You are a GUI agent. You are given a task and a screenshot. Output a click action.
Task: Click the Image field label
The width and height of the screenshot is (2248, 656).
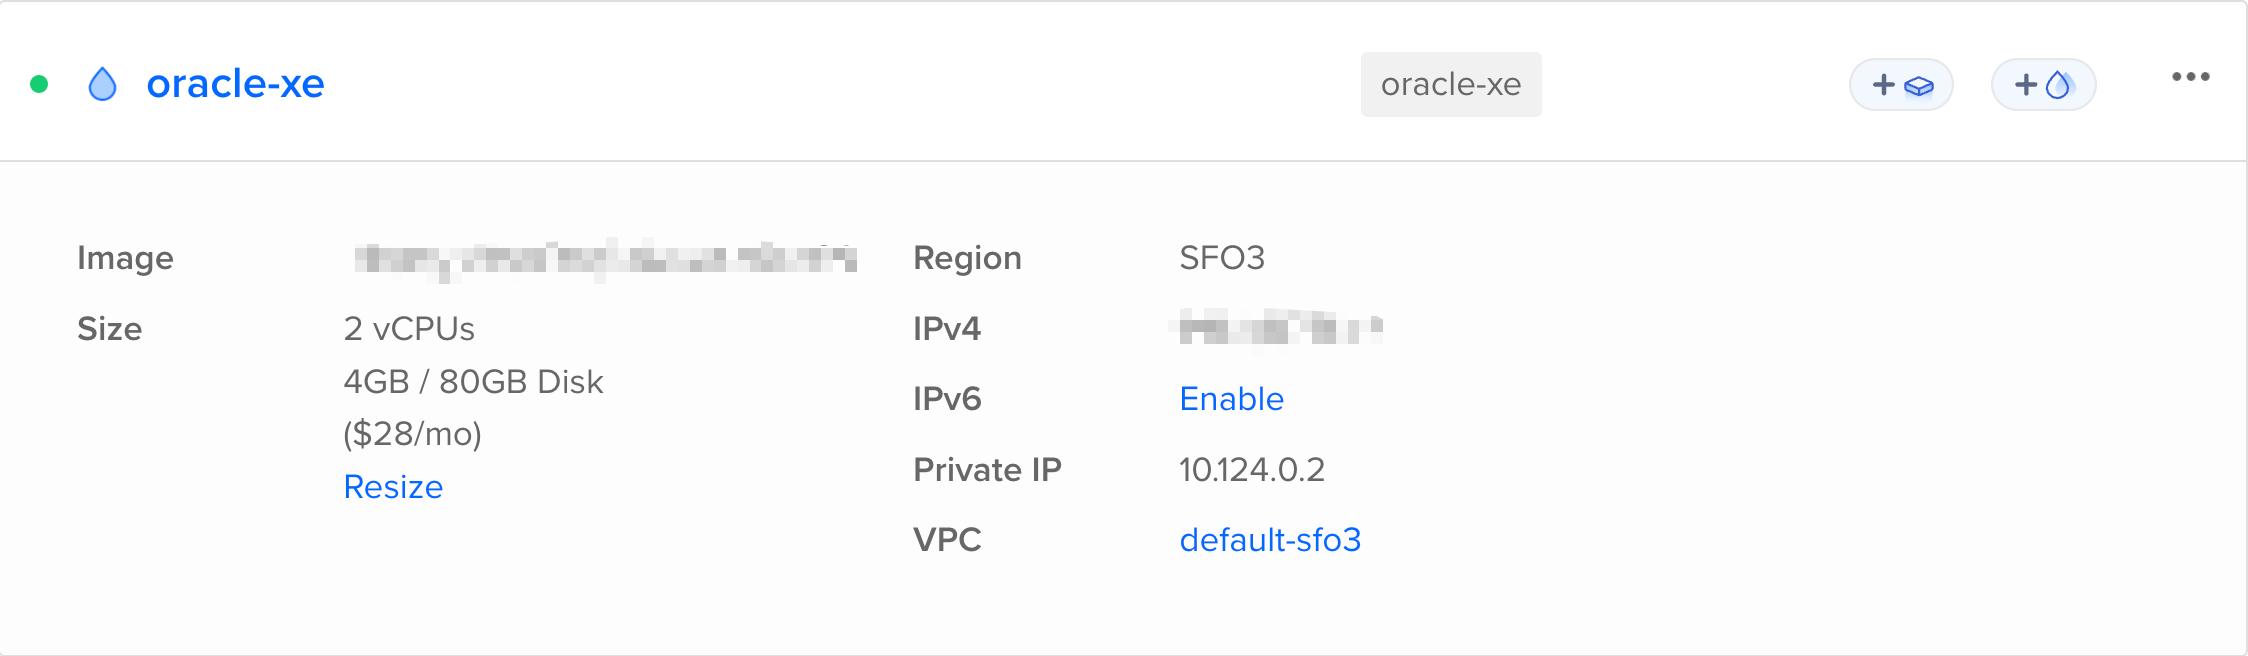click(x=125, y=258)
